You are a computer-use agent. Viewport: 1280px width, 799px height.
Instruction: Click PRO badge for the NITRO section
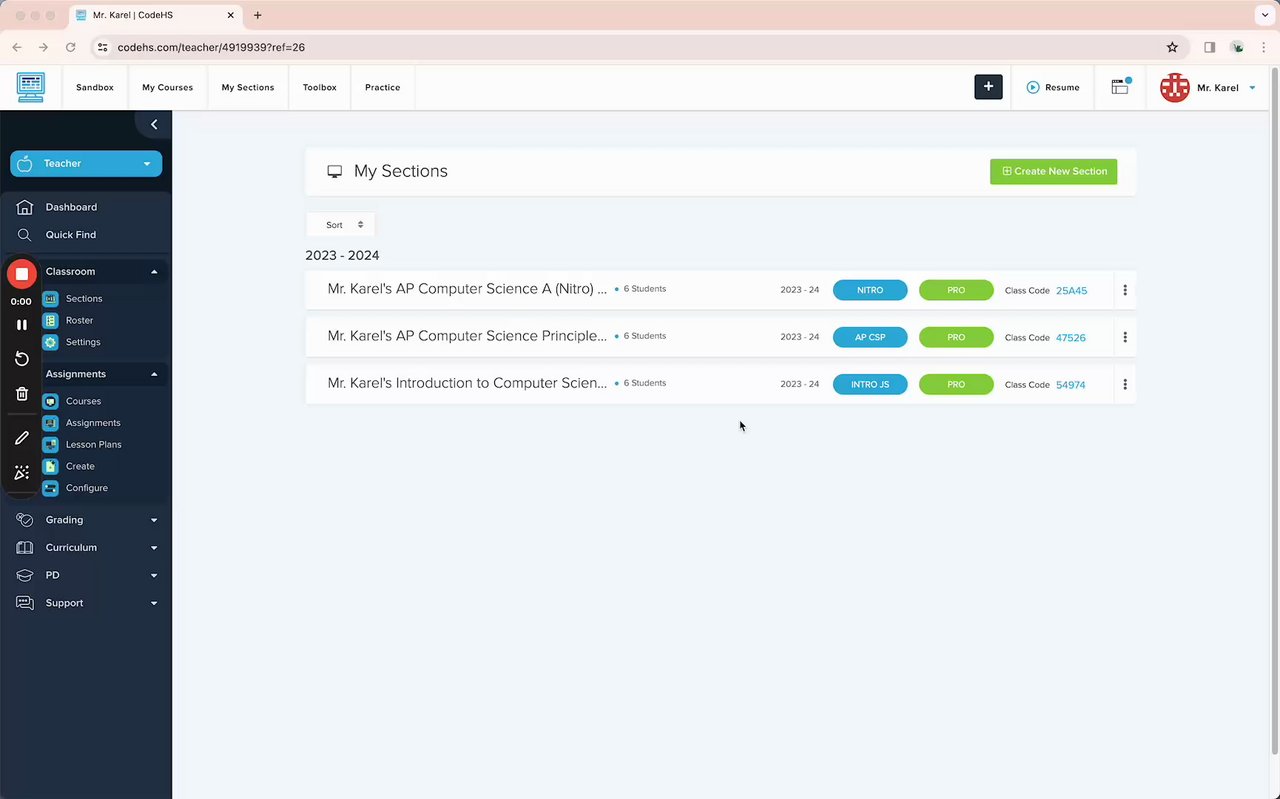(956, 290)
